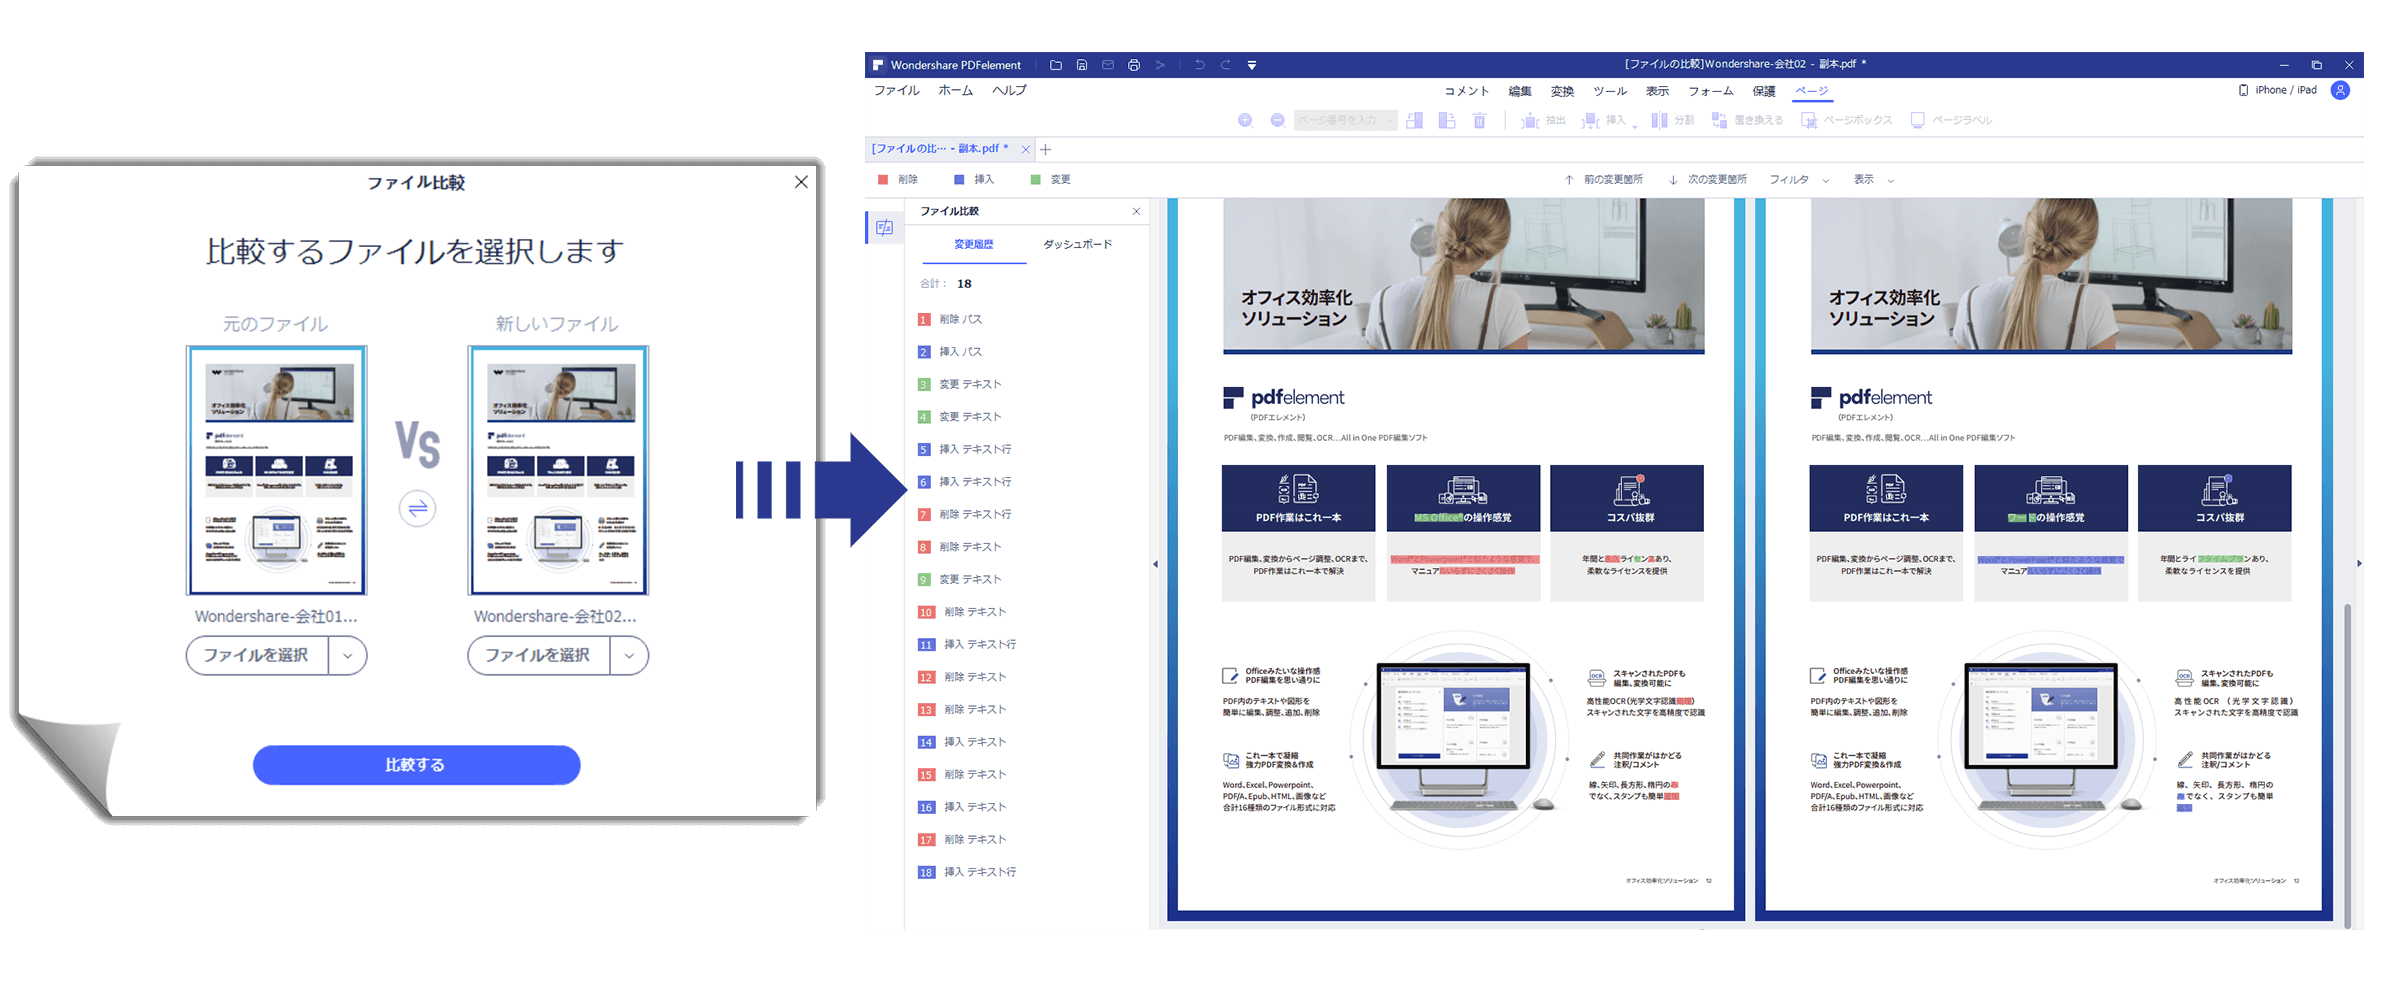Close the 副本.pdf document tab

click(1025, 150)
